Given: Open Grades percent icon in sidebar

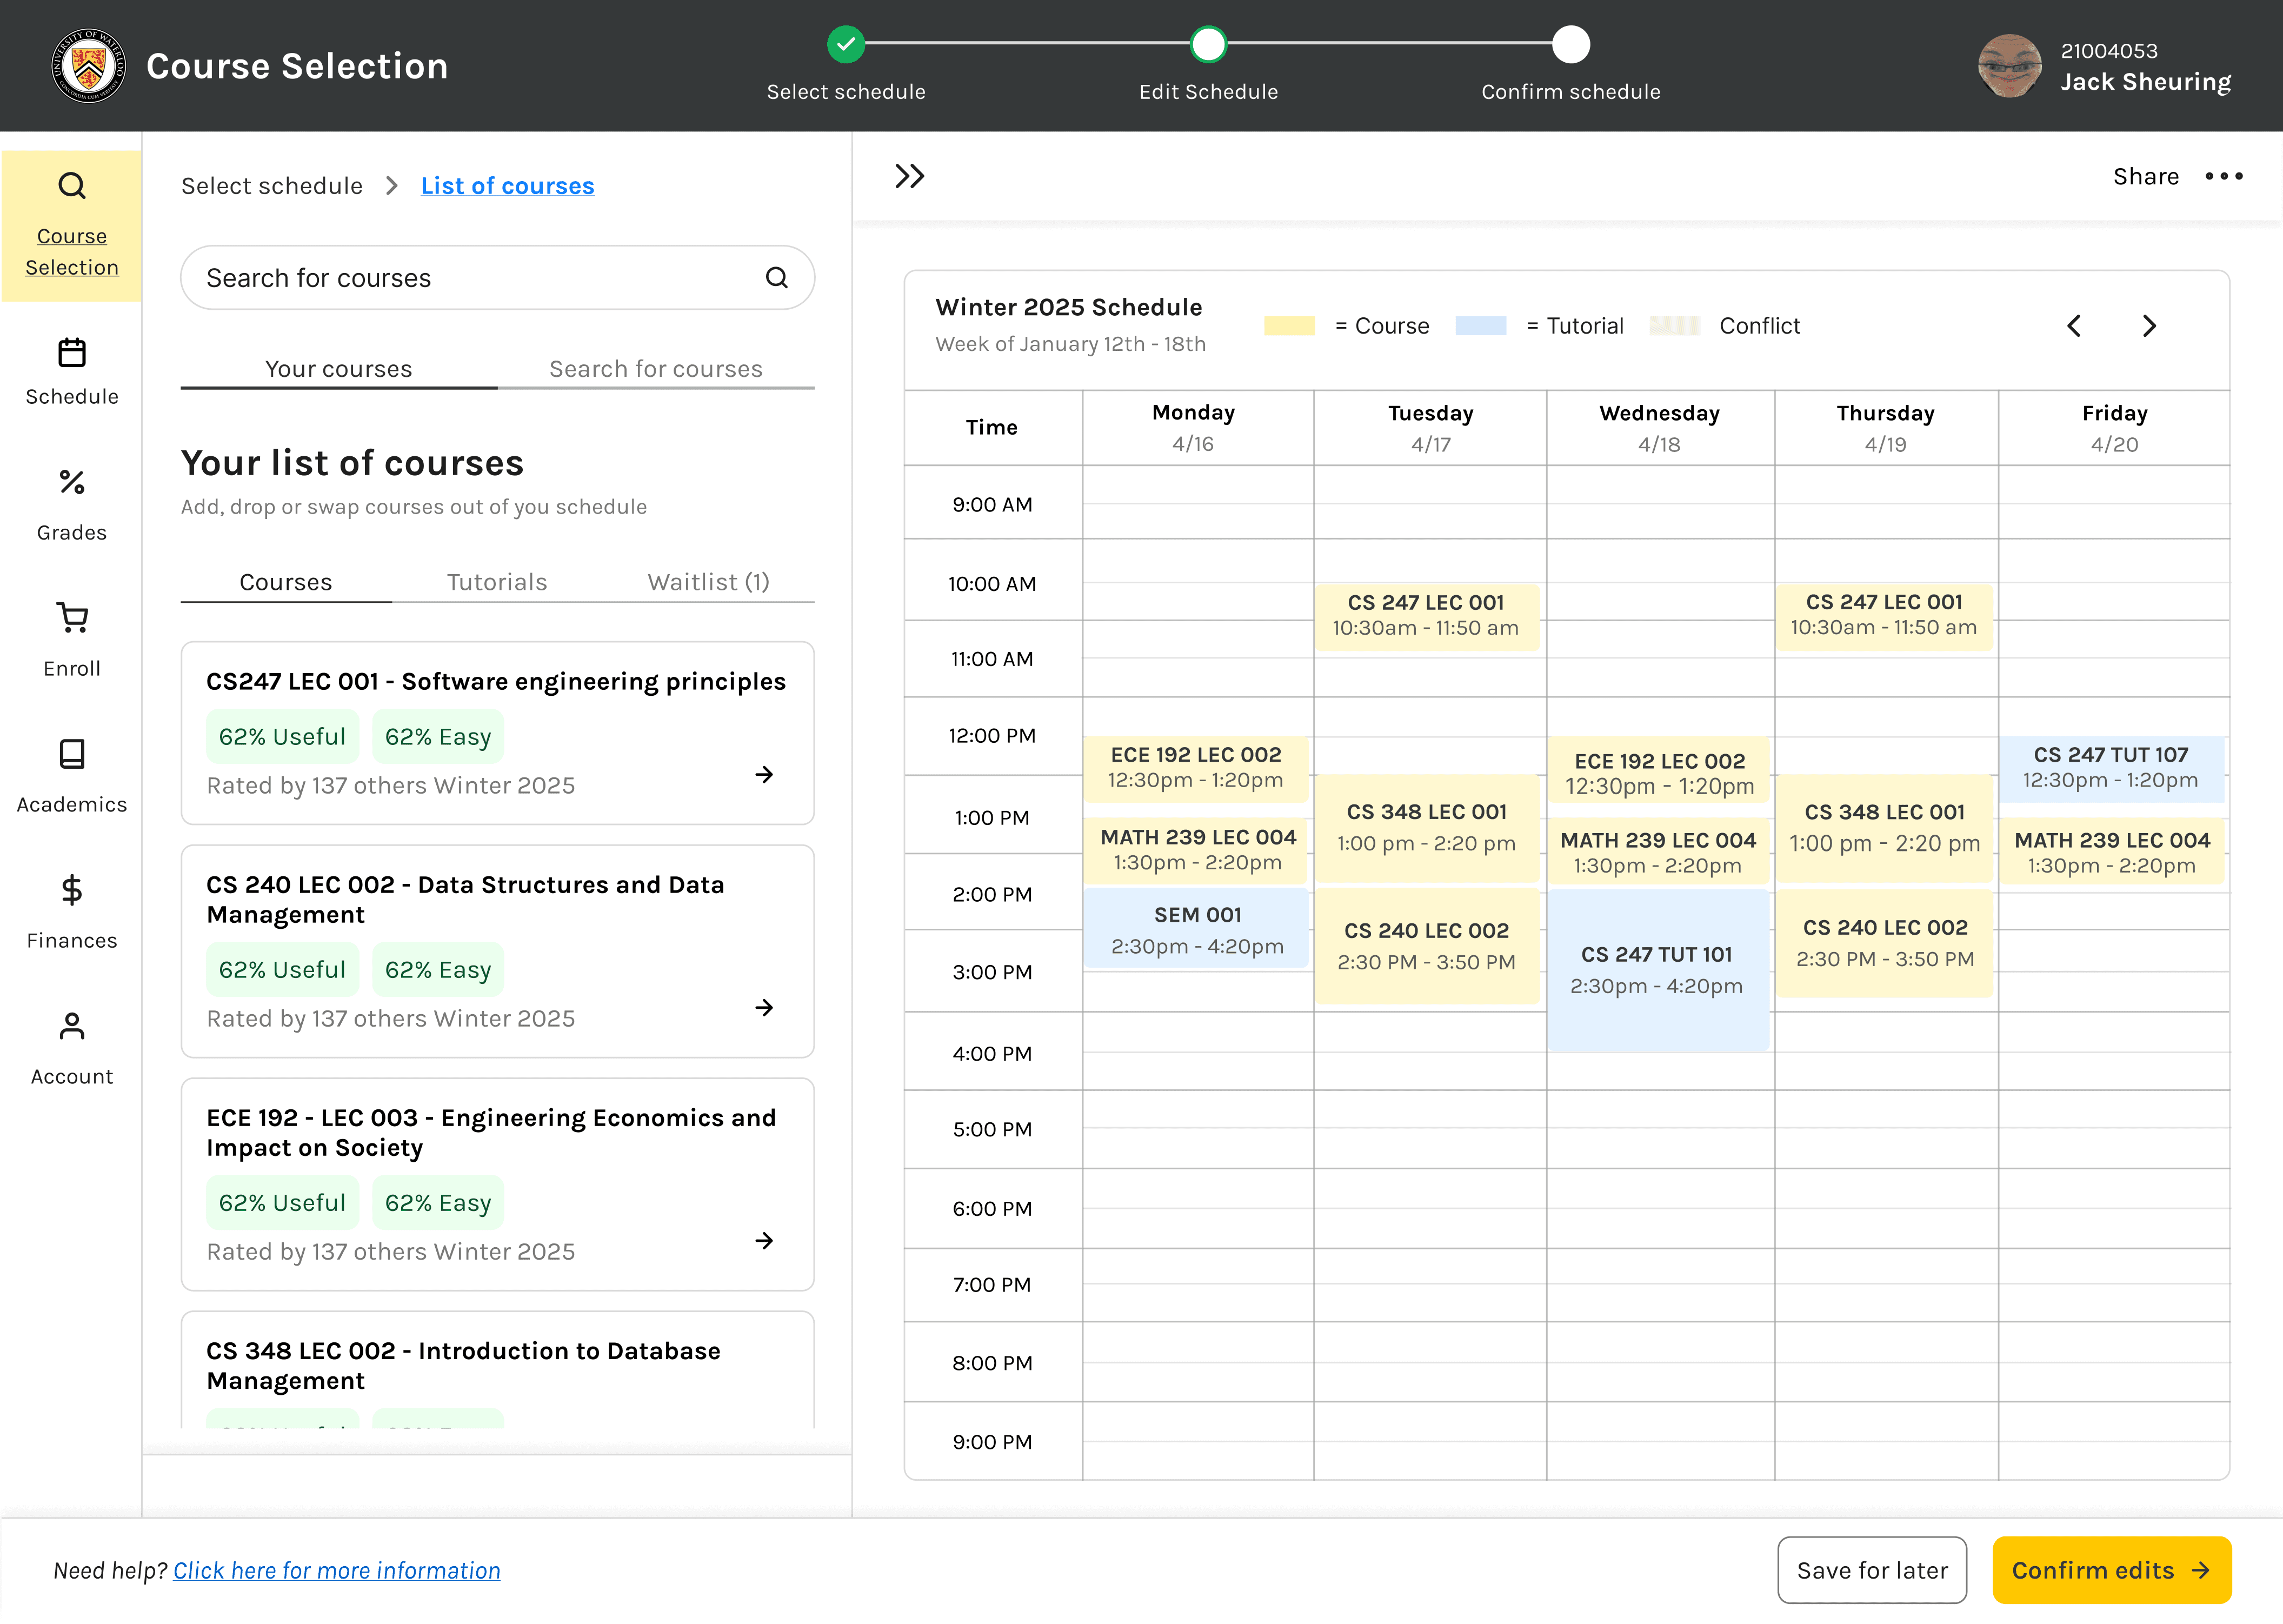Looking at the screenshot, I should [x=71, y=483].
